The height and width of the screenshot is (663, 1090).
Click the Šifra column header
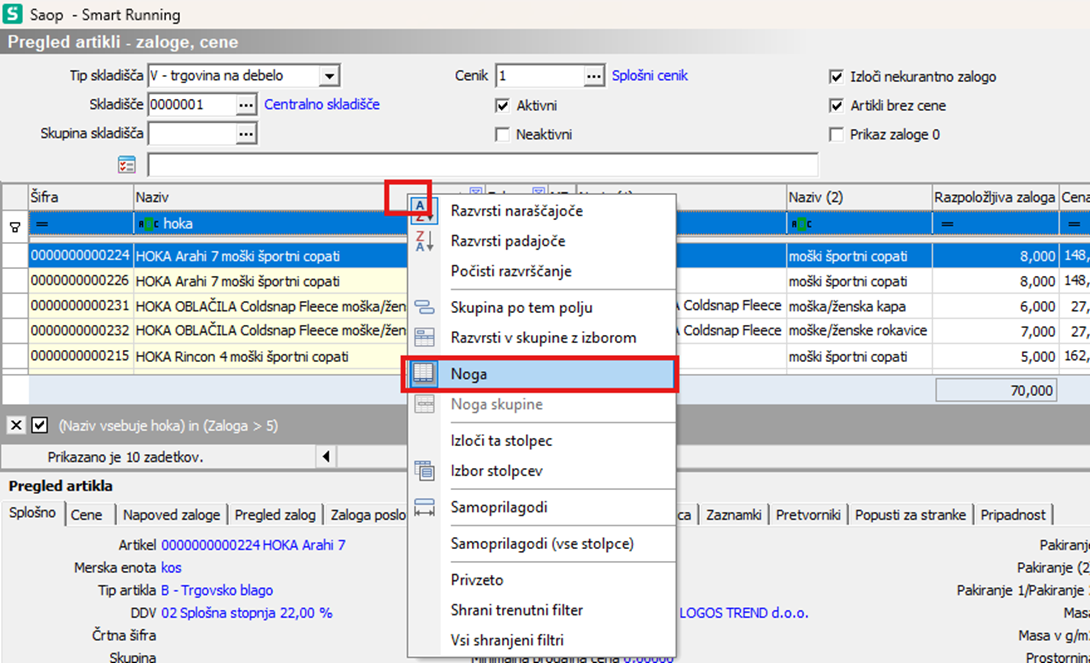pos(81,197)
